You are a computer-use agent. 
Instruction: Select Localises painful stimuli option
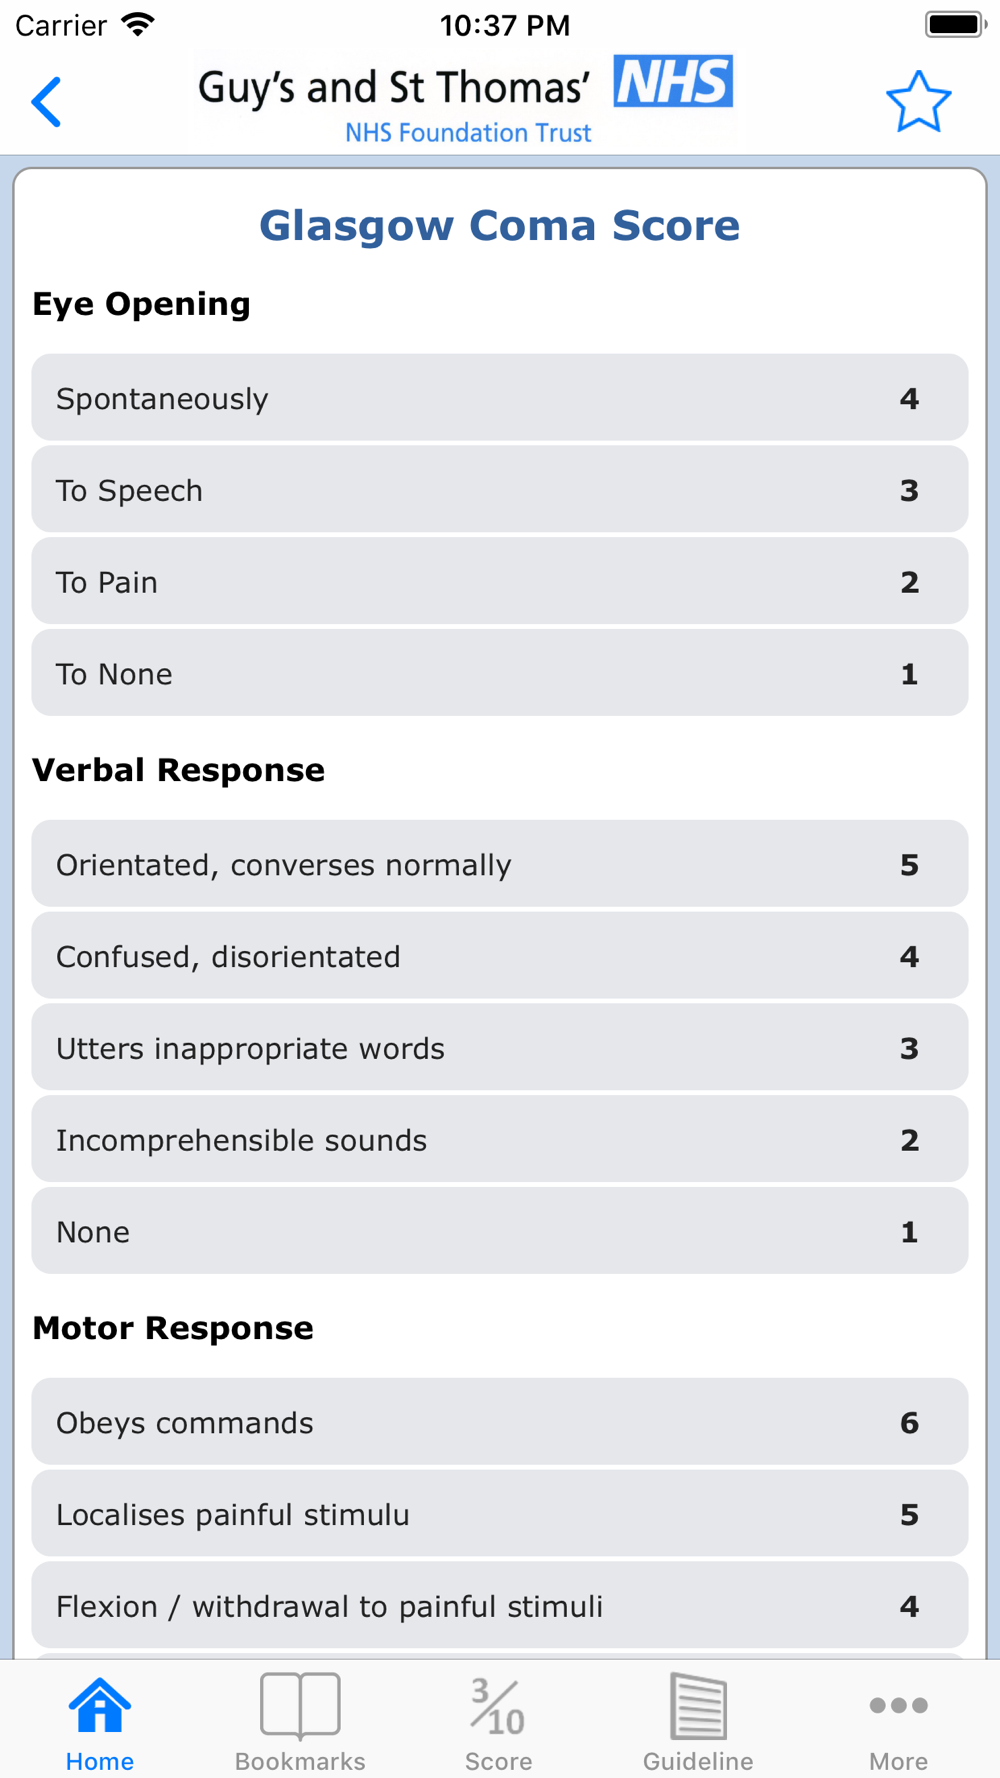pyautogui.click(x=500, y=1514)
